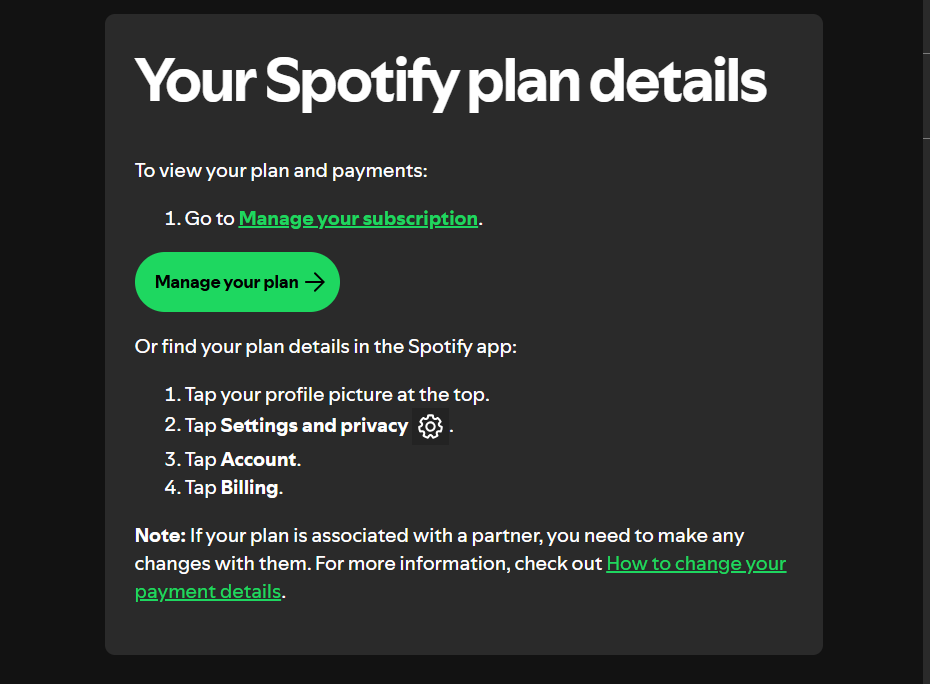Click the bold Settings and privacy label
930x684 pixels.
[x=314, y=425]
